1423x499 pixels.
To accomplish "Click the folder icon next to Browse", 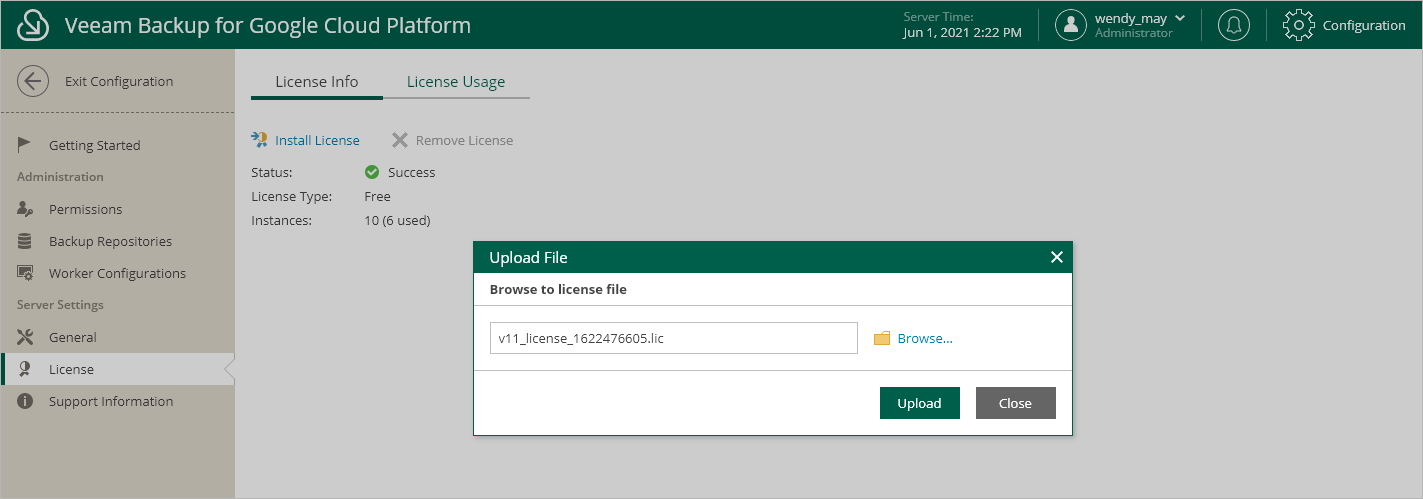I will click(x=881, y=338).
